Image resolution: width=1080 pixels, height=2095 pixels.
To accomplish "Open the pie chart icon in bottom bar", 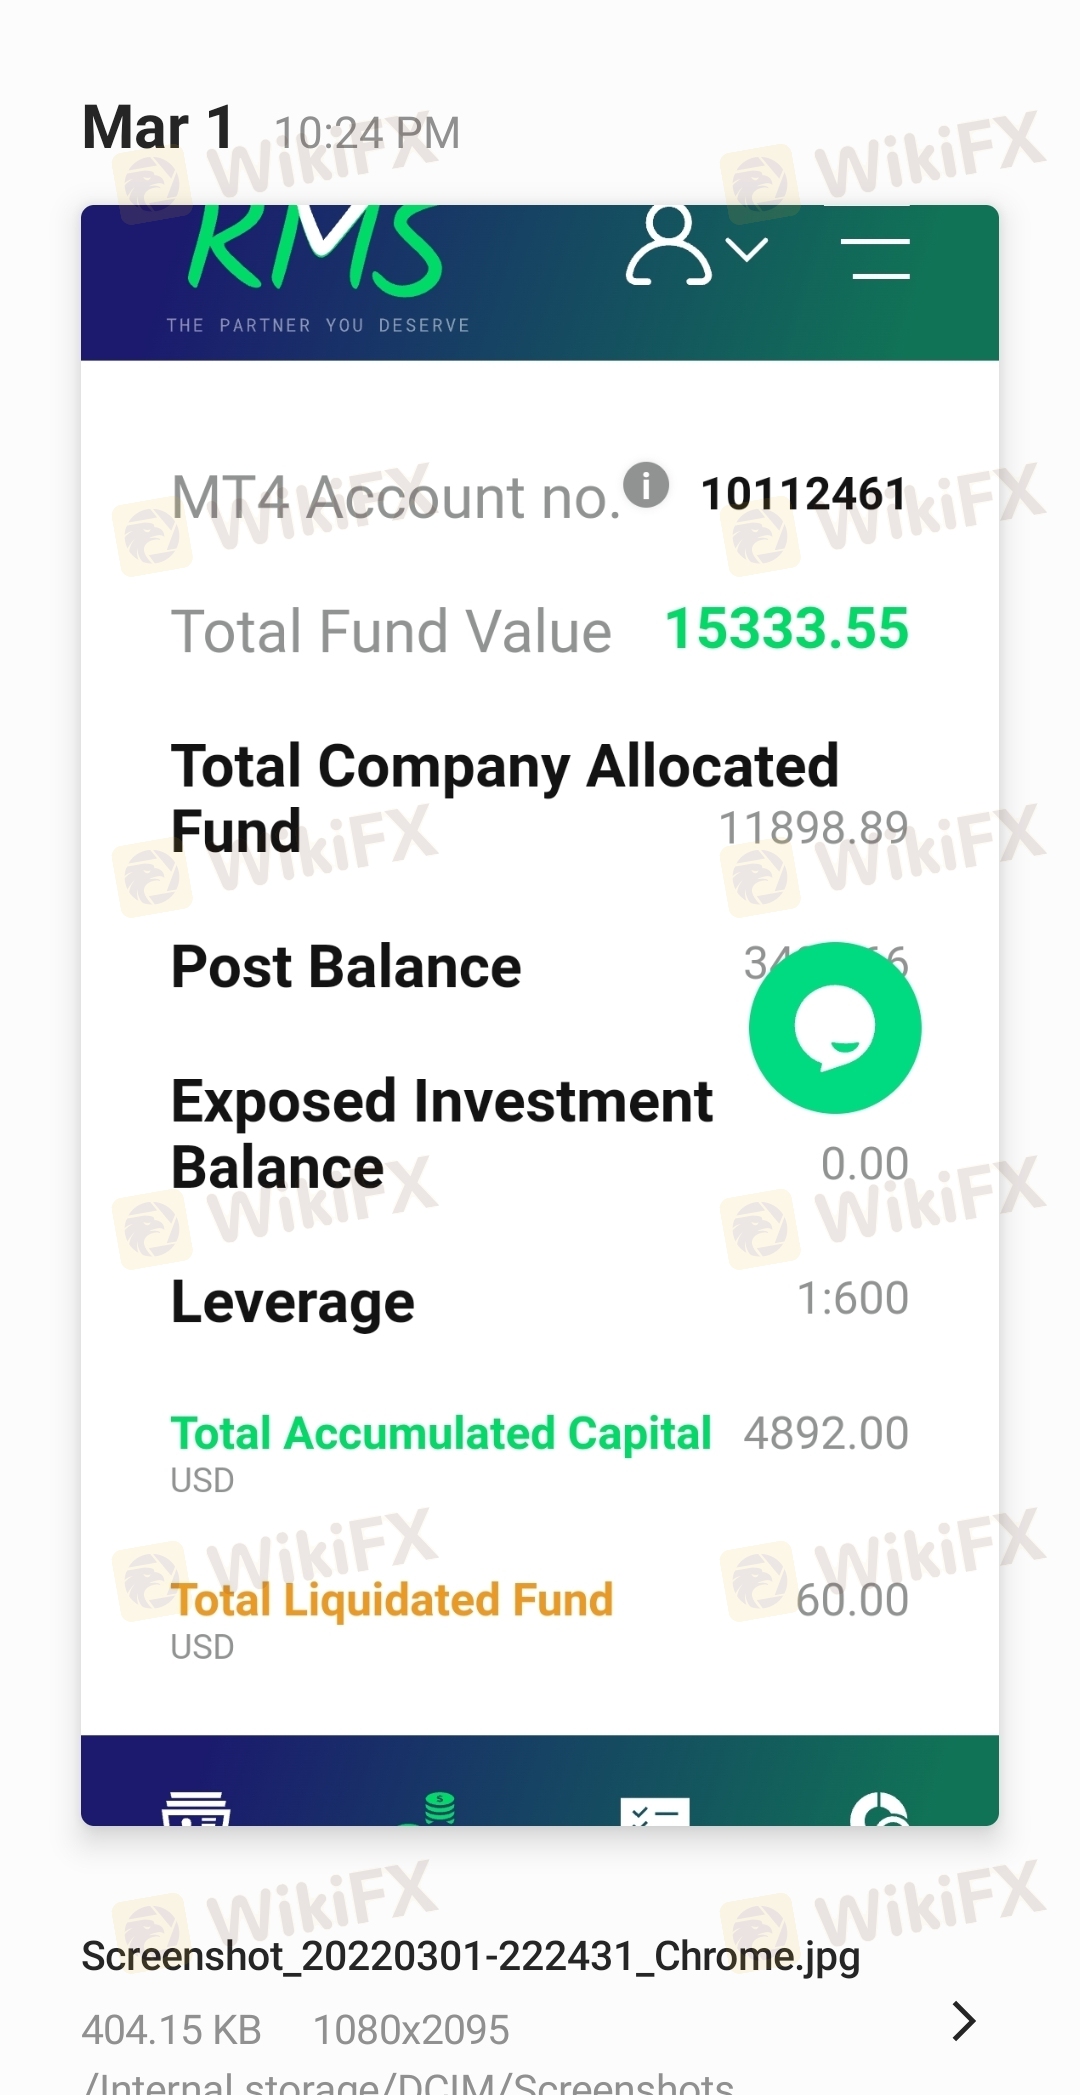I will click(x=879, y=1808).
